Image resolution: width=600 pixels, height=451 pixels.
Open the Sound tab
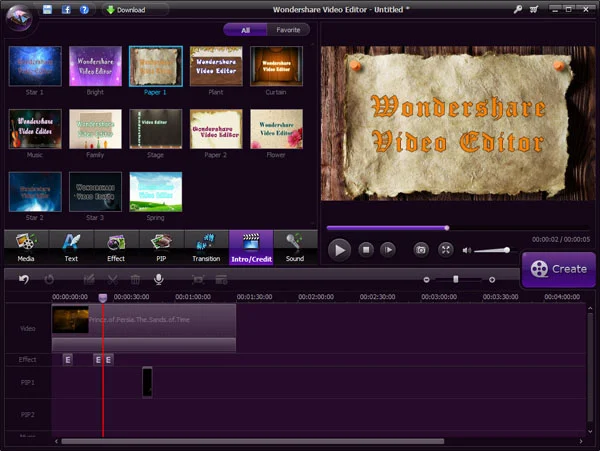pos(295,247)
